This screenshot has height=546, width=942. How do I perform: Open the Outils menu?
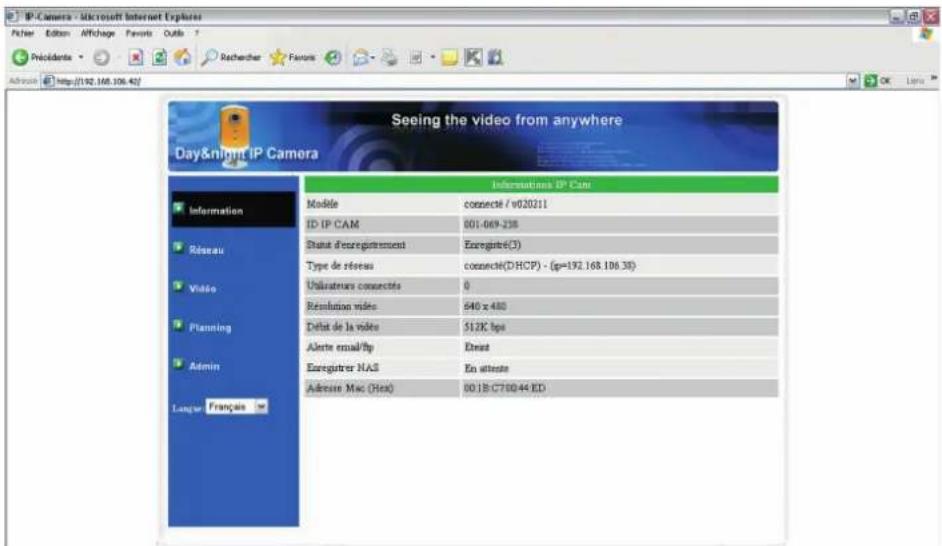pos(174,34)
